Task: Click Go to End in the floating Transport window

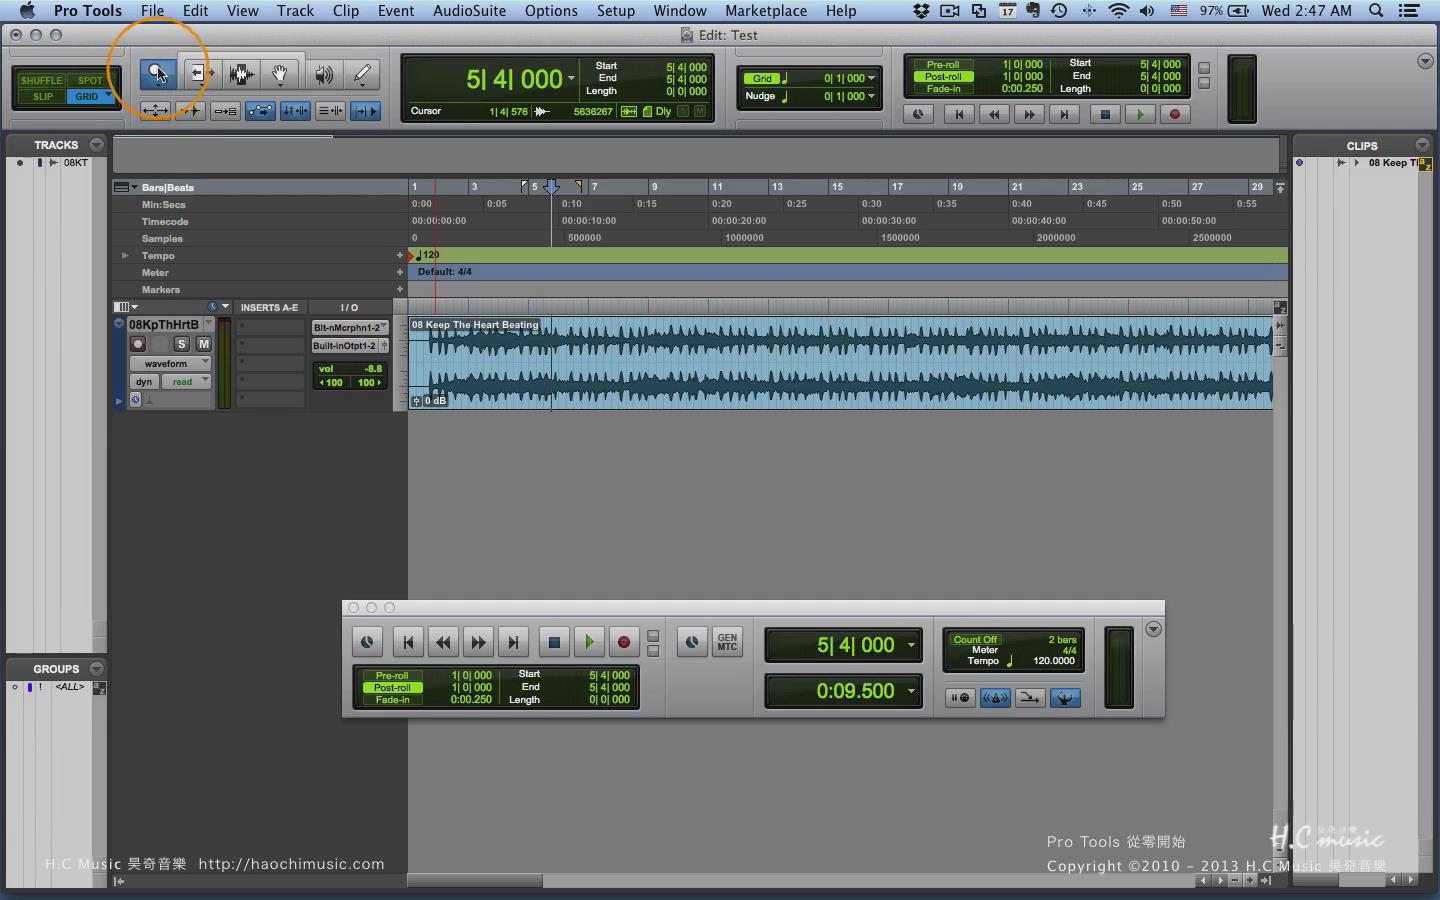Action: (513, 642)
